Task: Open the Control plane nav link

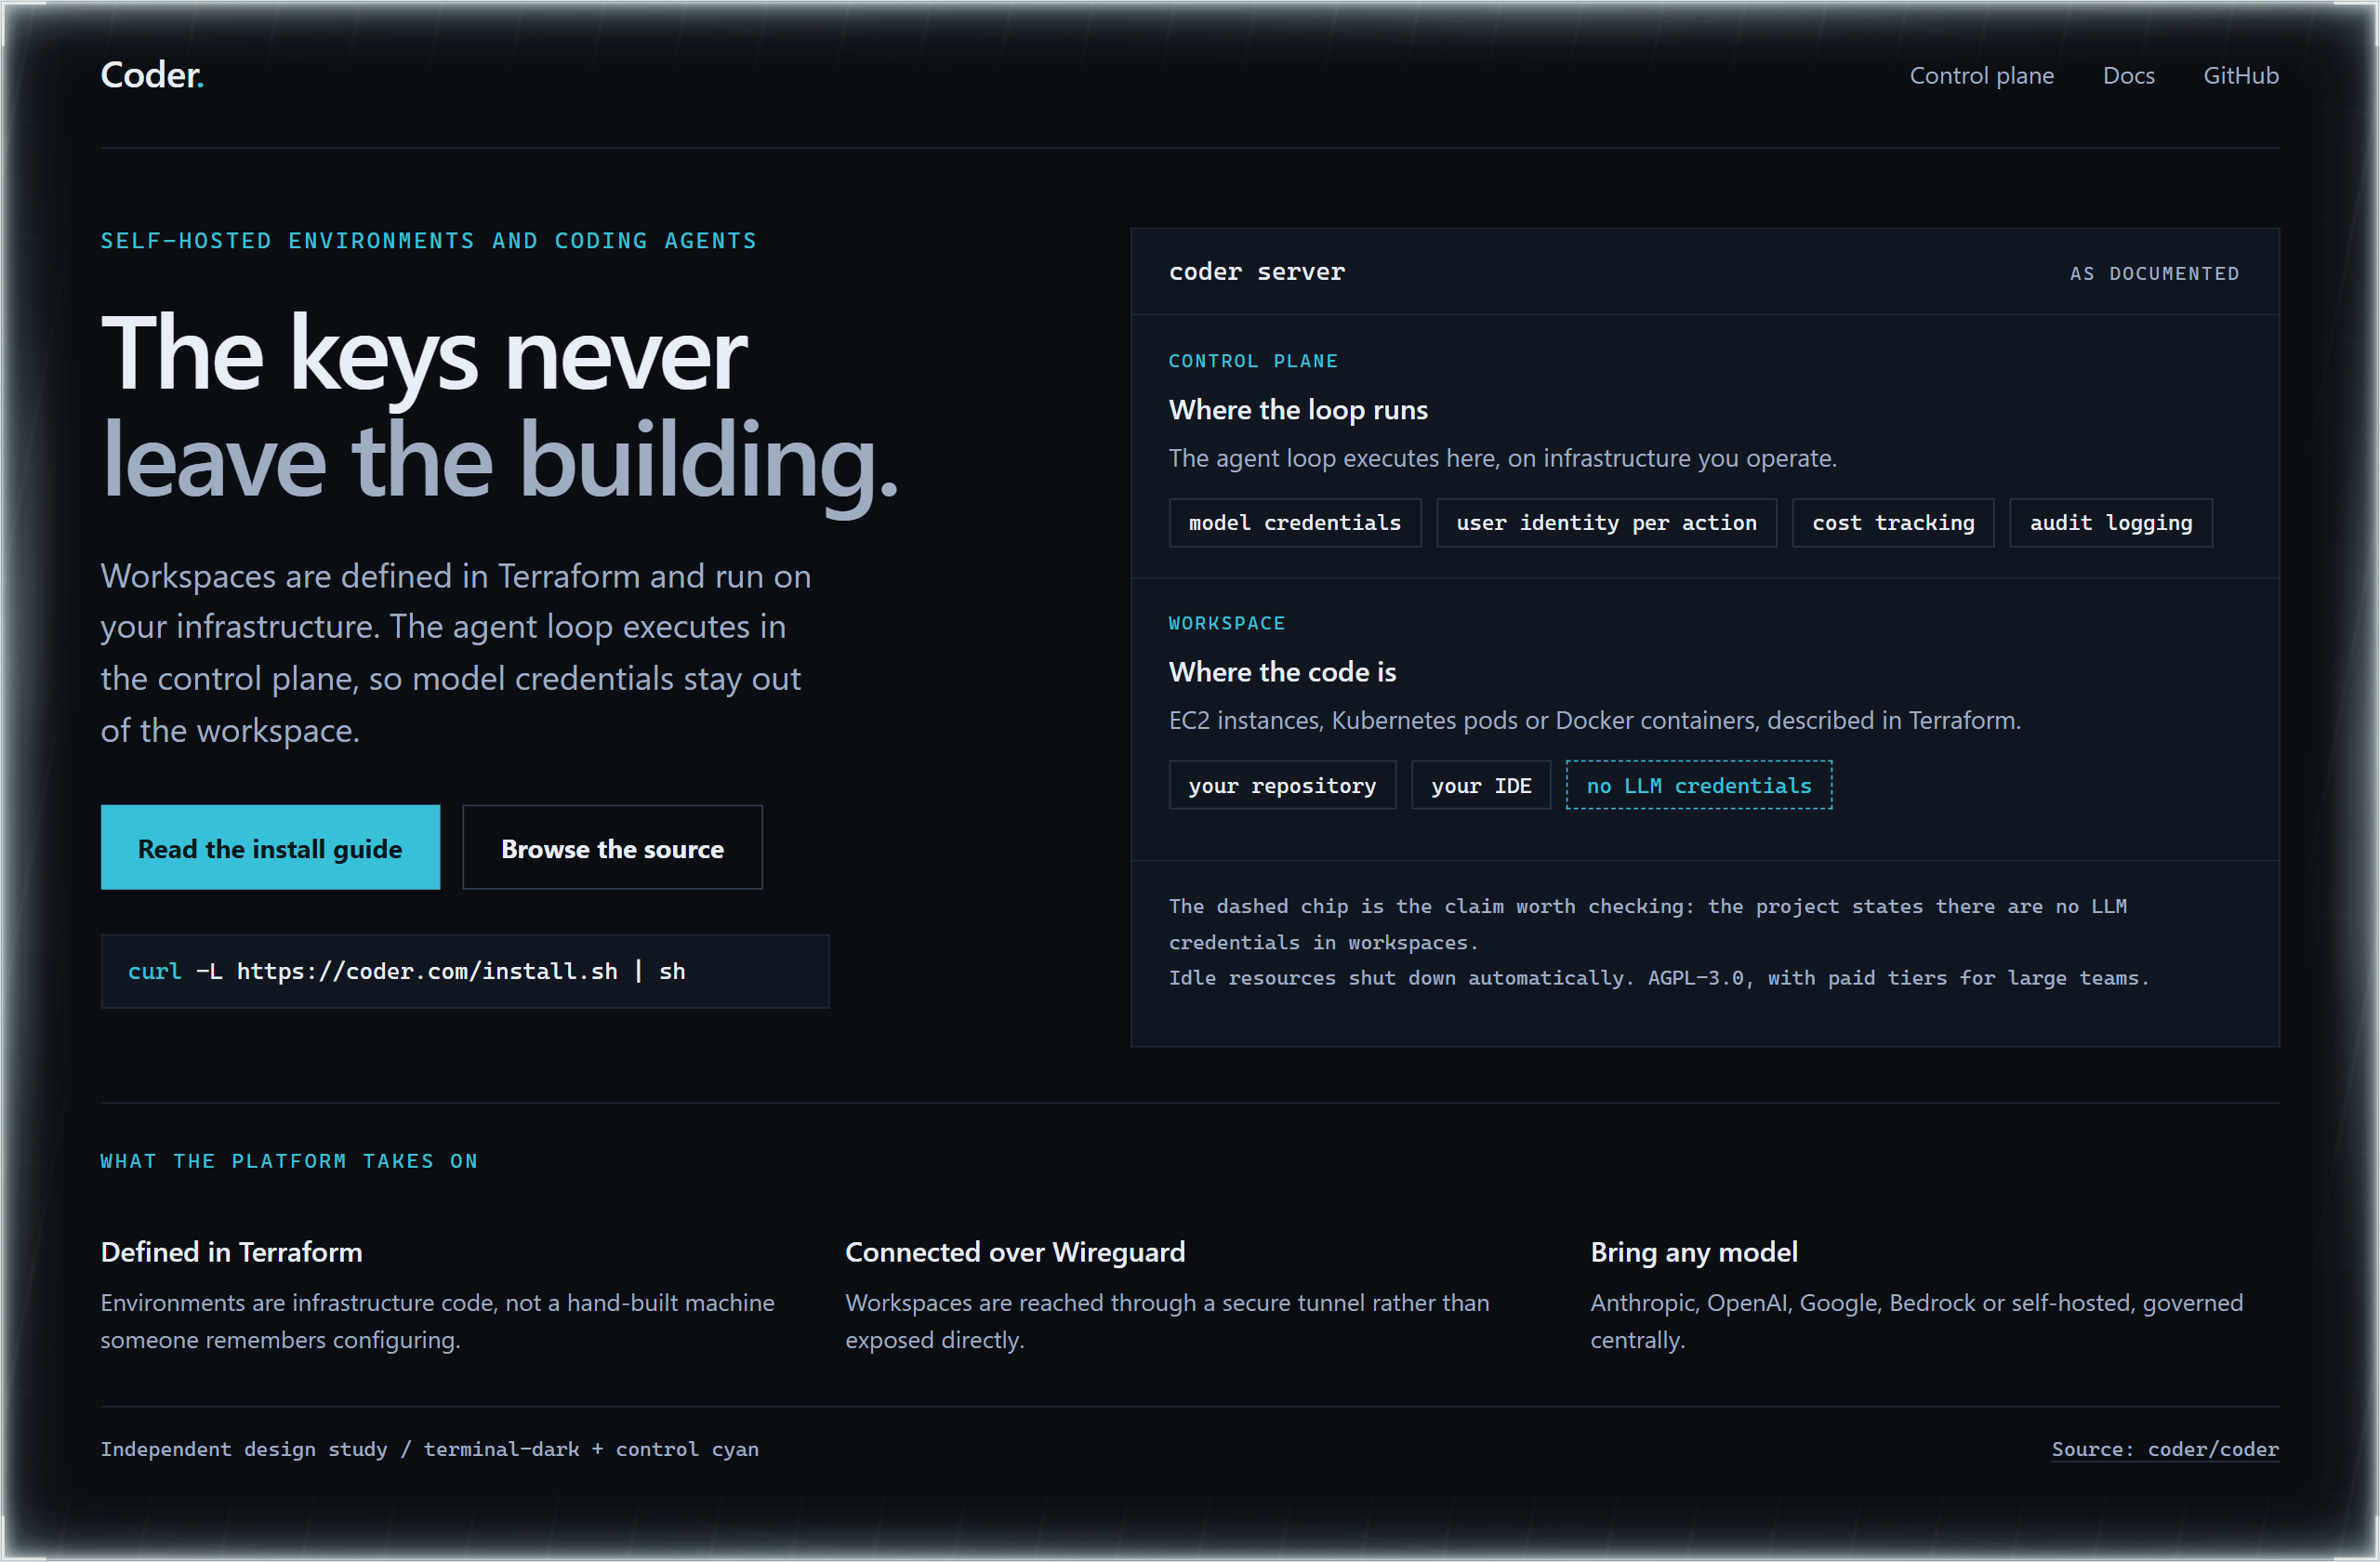Action: click(x=1981, y=76)
